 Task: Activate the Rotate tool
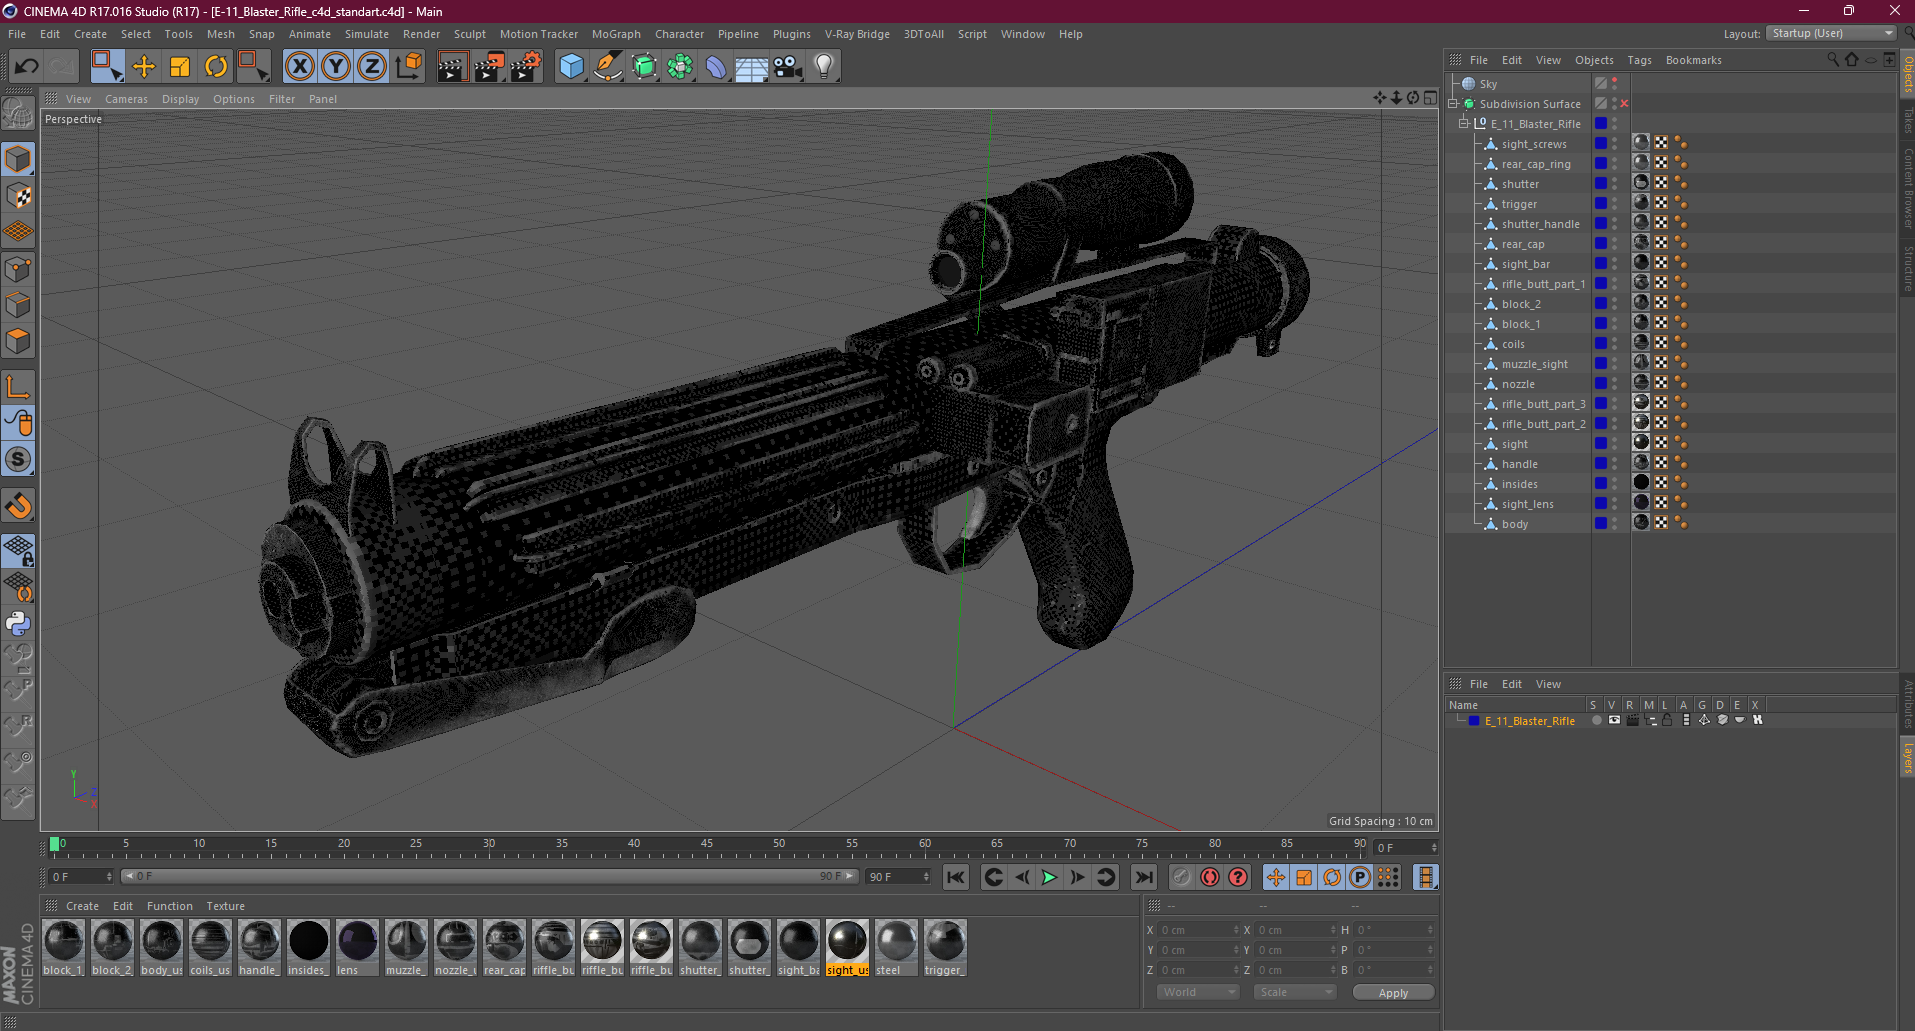tap(216, 67)
